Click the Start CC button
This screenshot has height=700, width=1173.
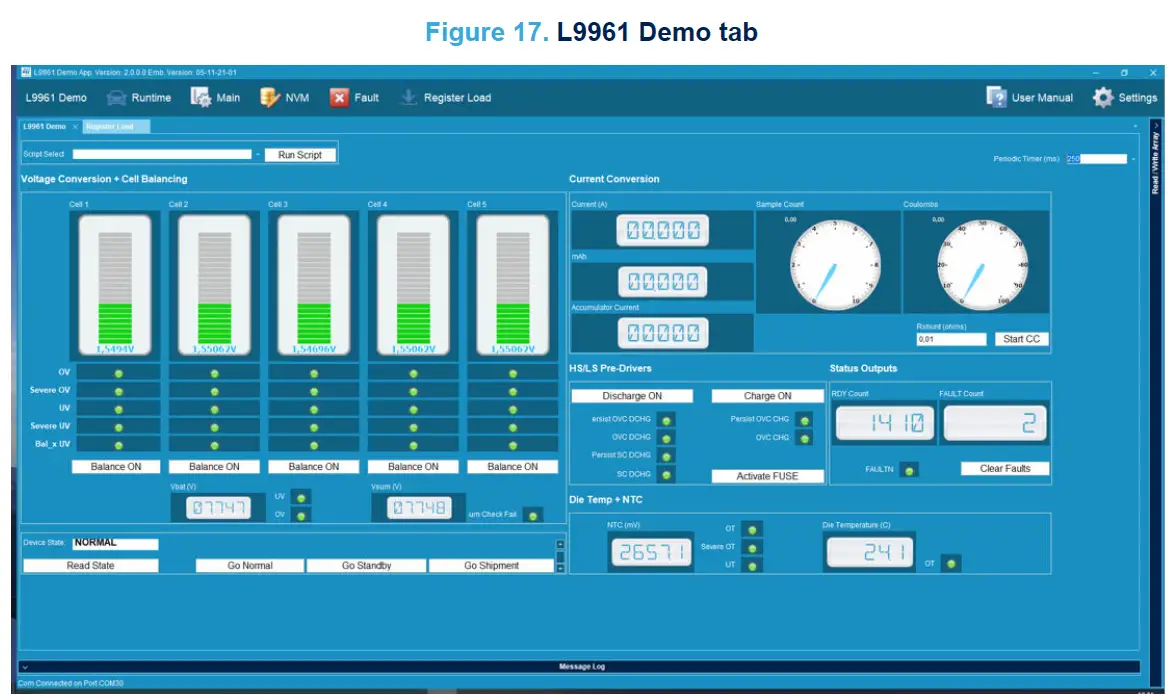click(x=1021, y=339)
